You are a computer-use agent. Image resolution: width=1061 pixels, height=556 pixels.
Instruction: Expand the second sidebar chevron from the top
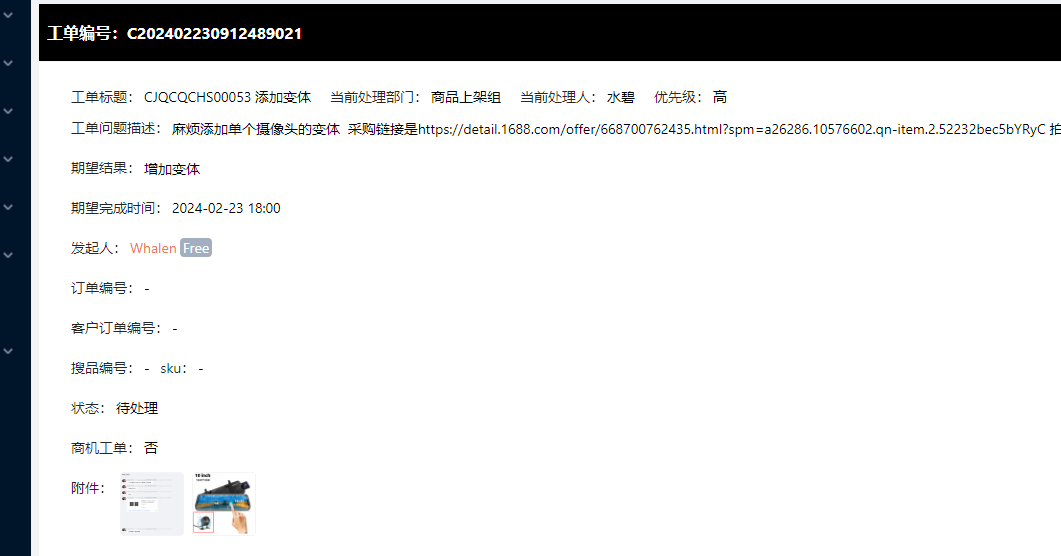pos(8,63)
